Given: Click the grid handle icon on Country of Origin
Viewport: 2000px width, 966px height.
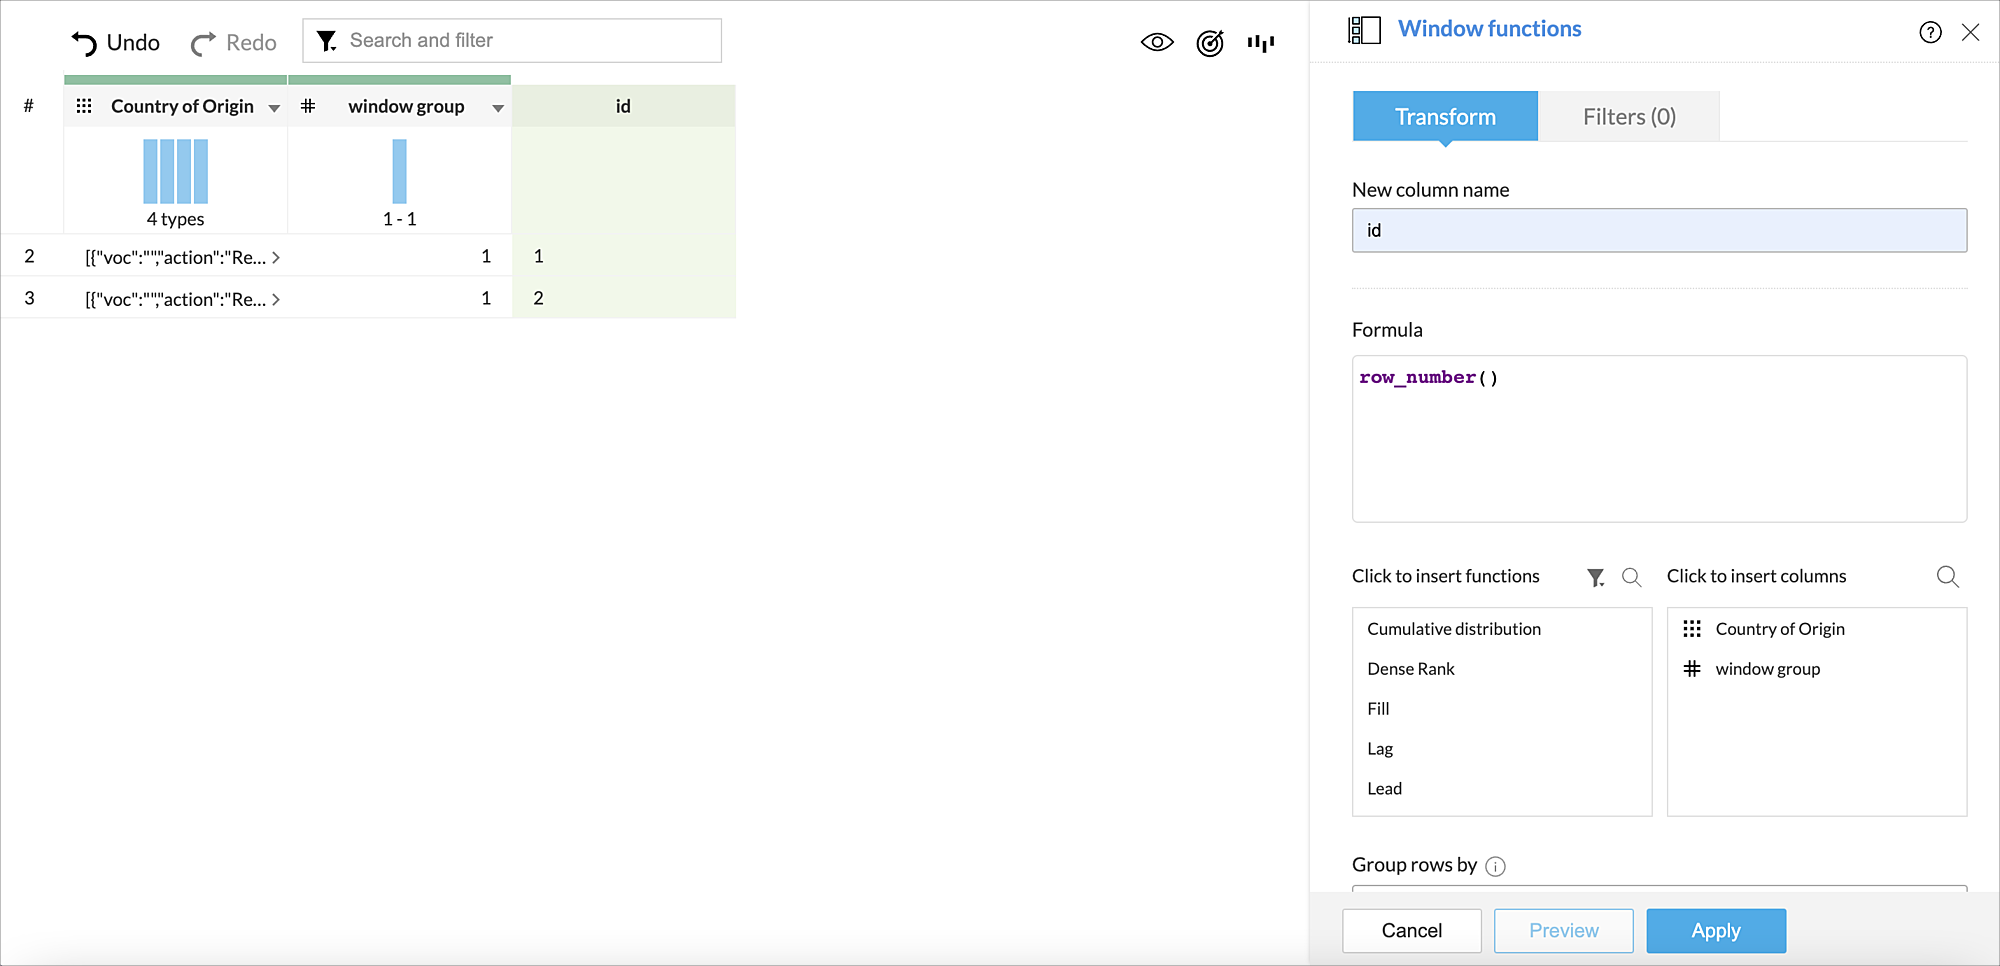Looking at the screenshot, I should pyautogui.click(x=85, y=105).
